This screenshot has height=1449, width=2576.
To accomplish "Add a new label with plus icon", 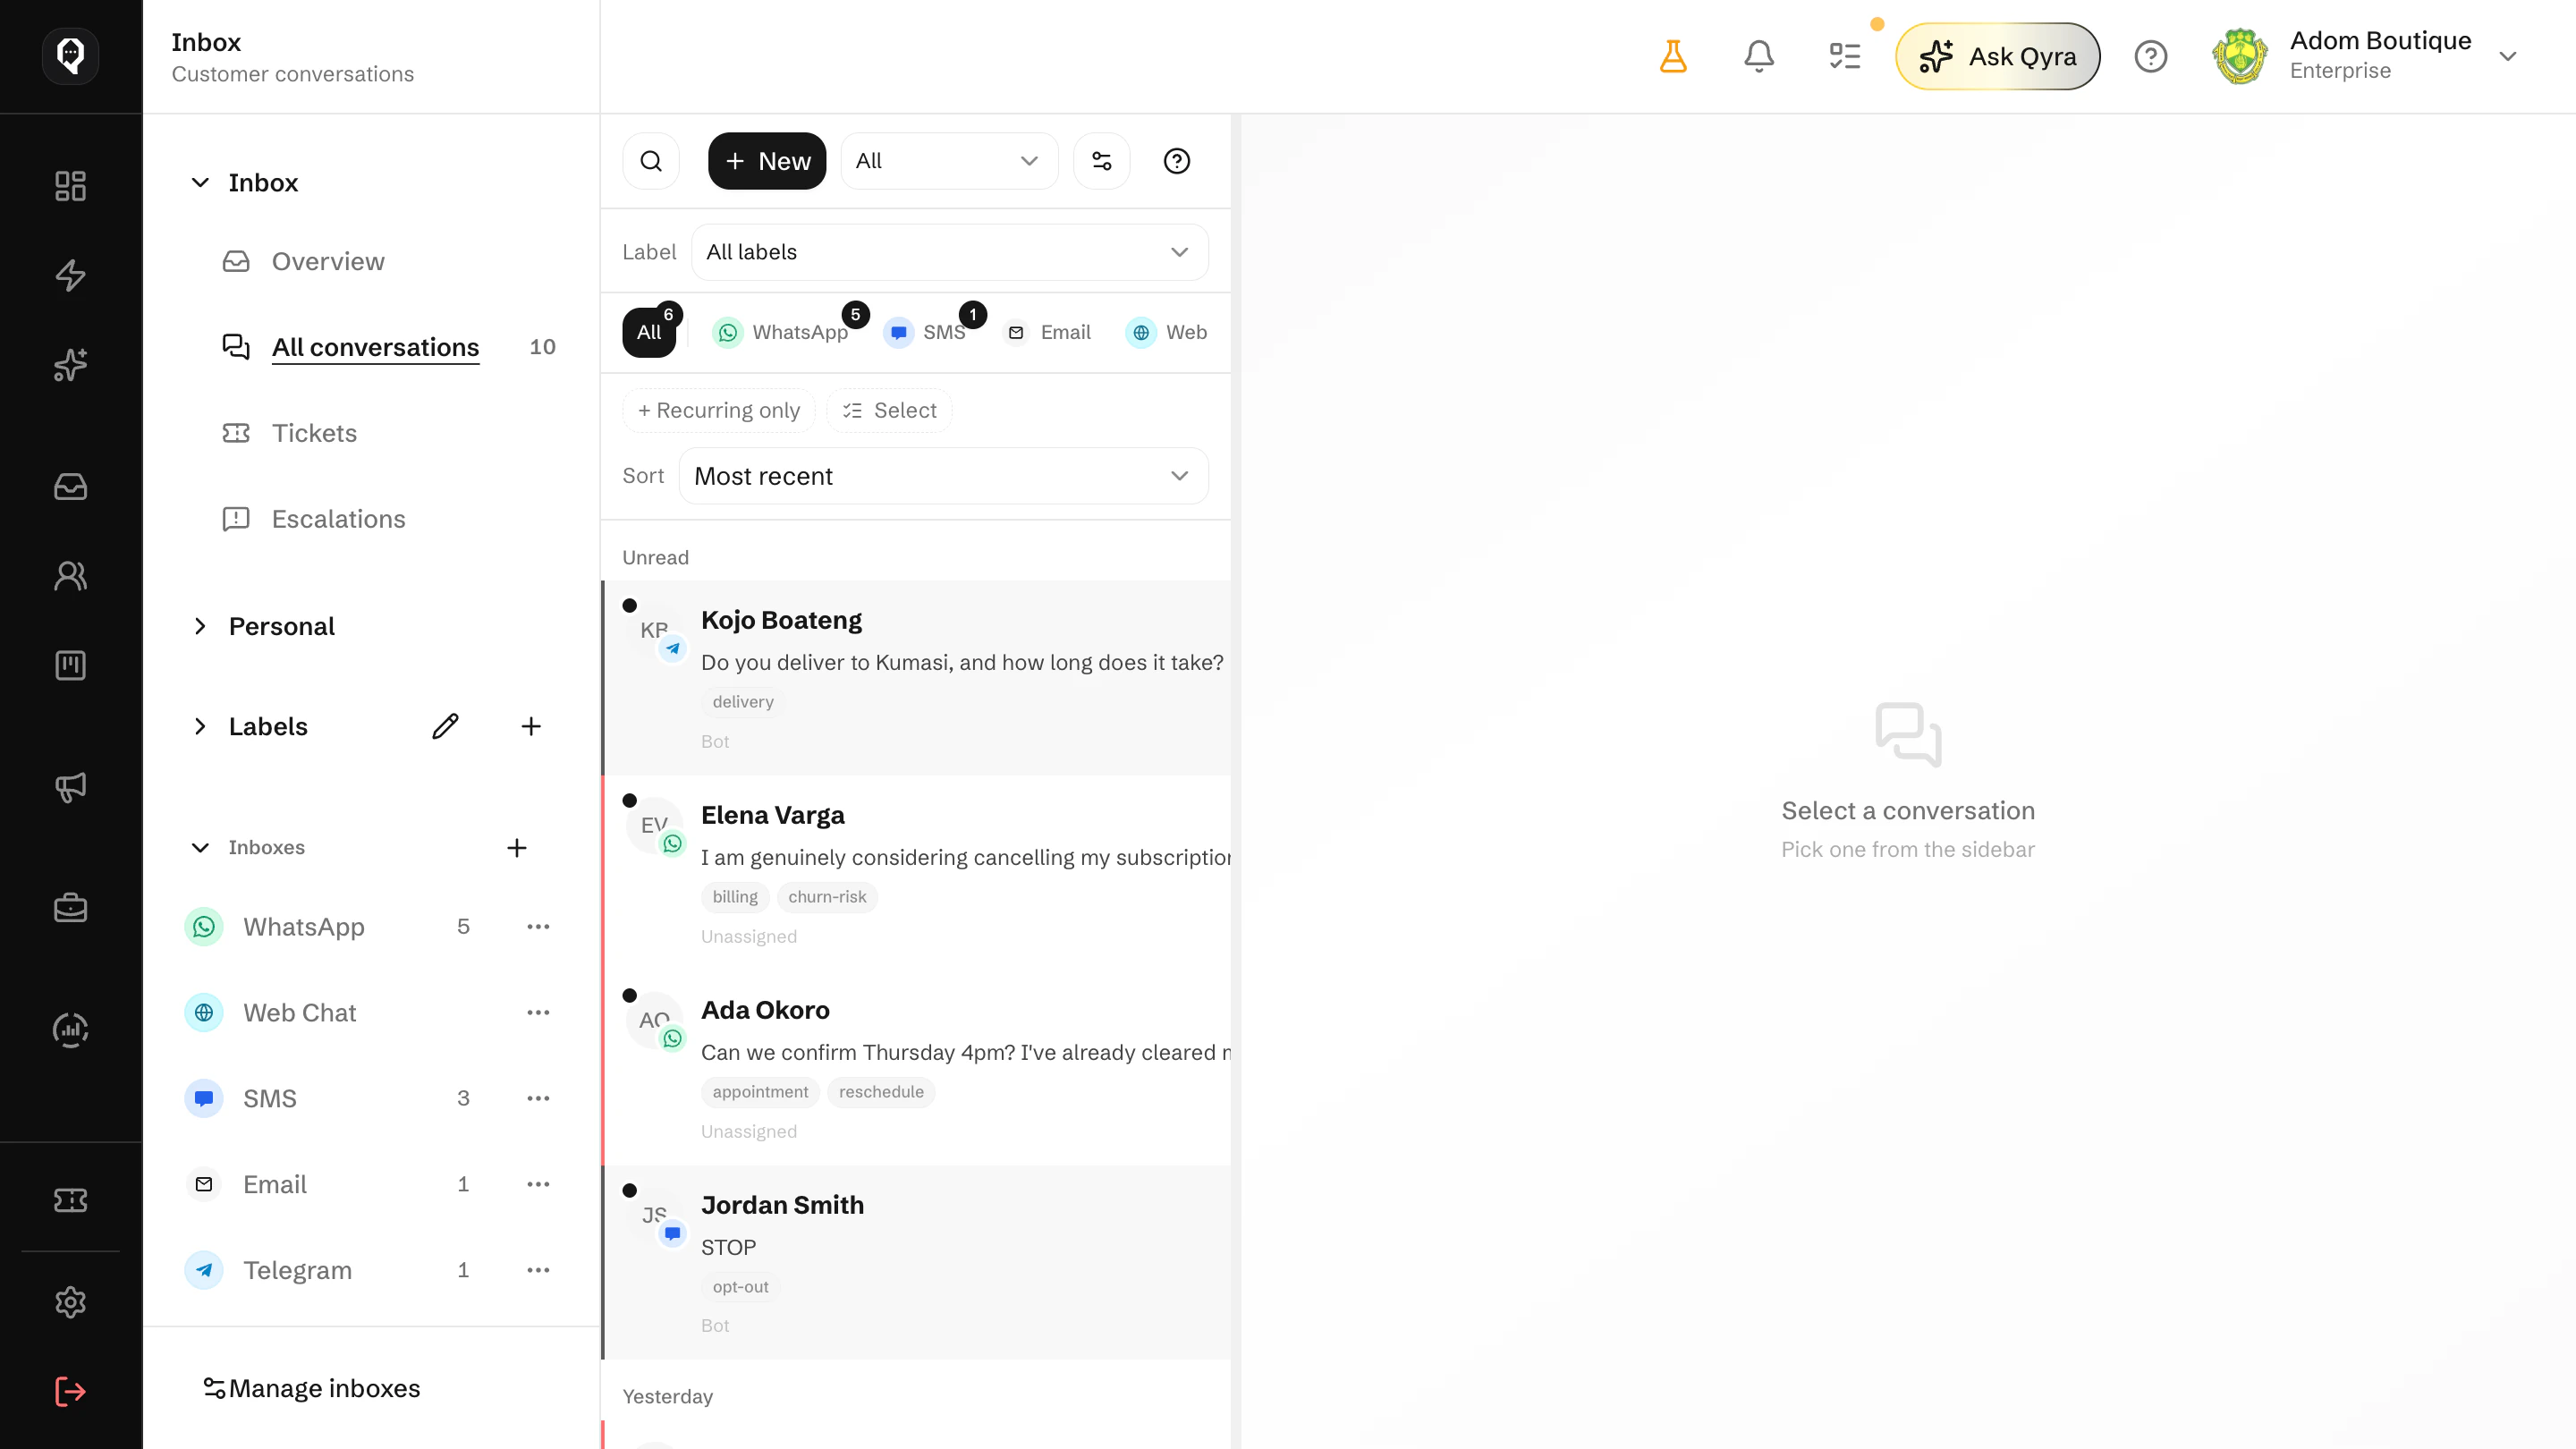I will tap(531, 726).
